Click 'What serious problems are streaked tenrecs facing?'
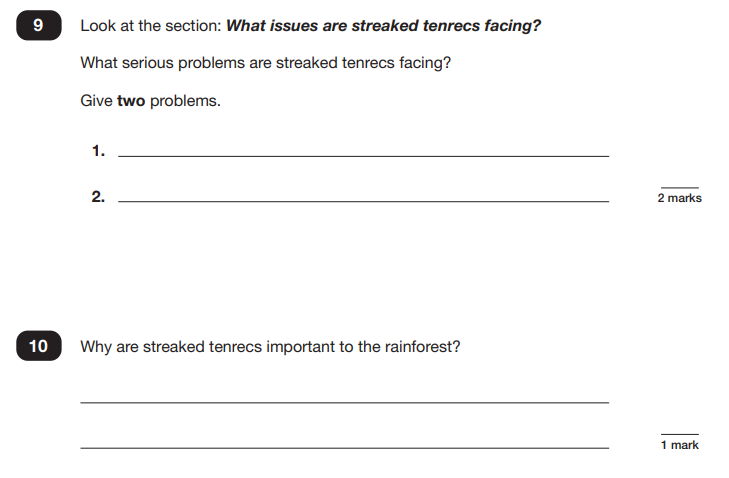729x478 pixels. (265, 63)
